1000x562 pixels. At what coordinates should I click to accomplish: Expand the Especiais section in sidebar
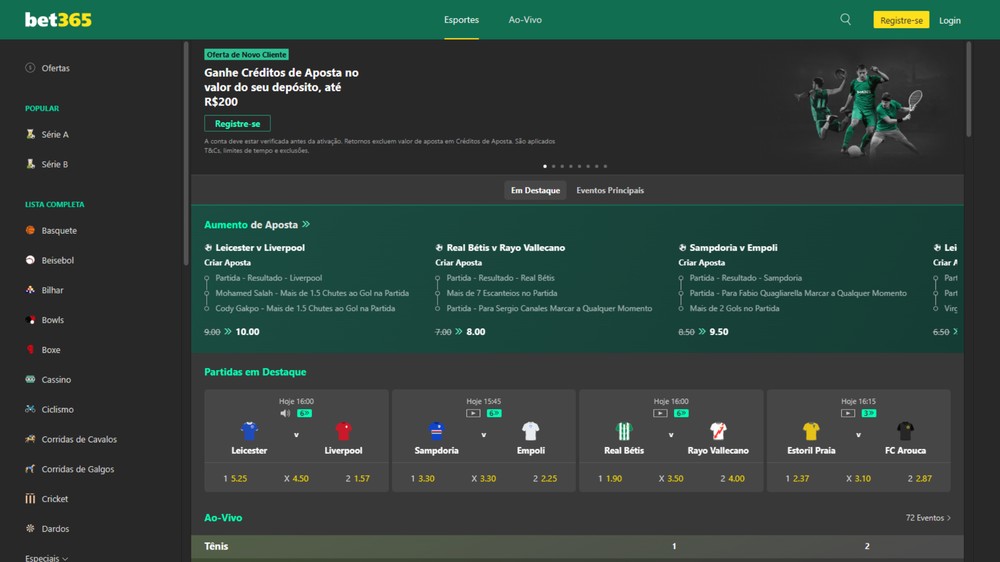[x=46, y=558]
